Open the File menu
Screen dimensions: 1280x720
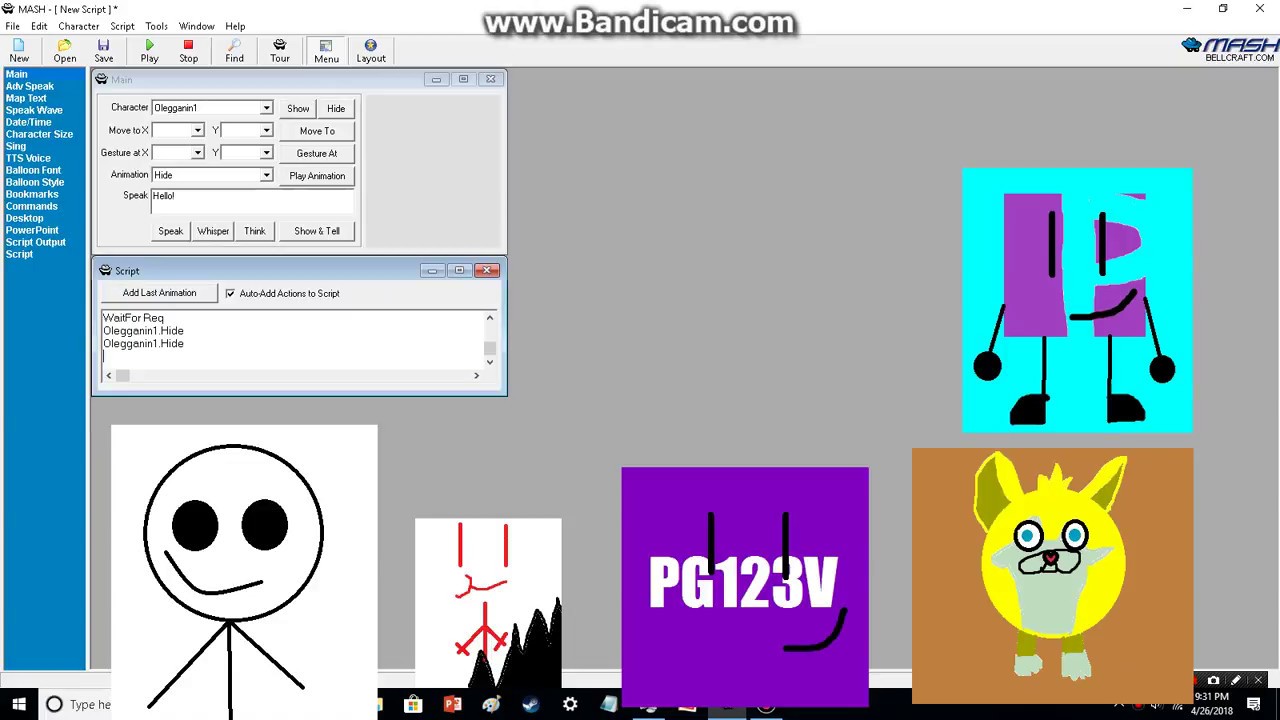(x=12, y=26)
